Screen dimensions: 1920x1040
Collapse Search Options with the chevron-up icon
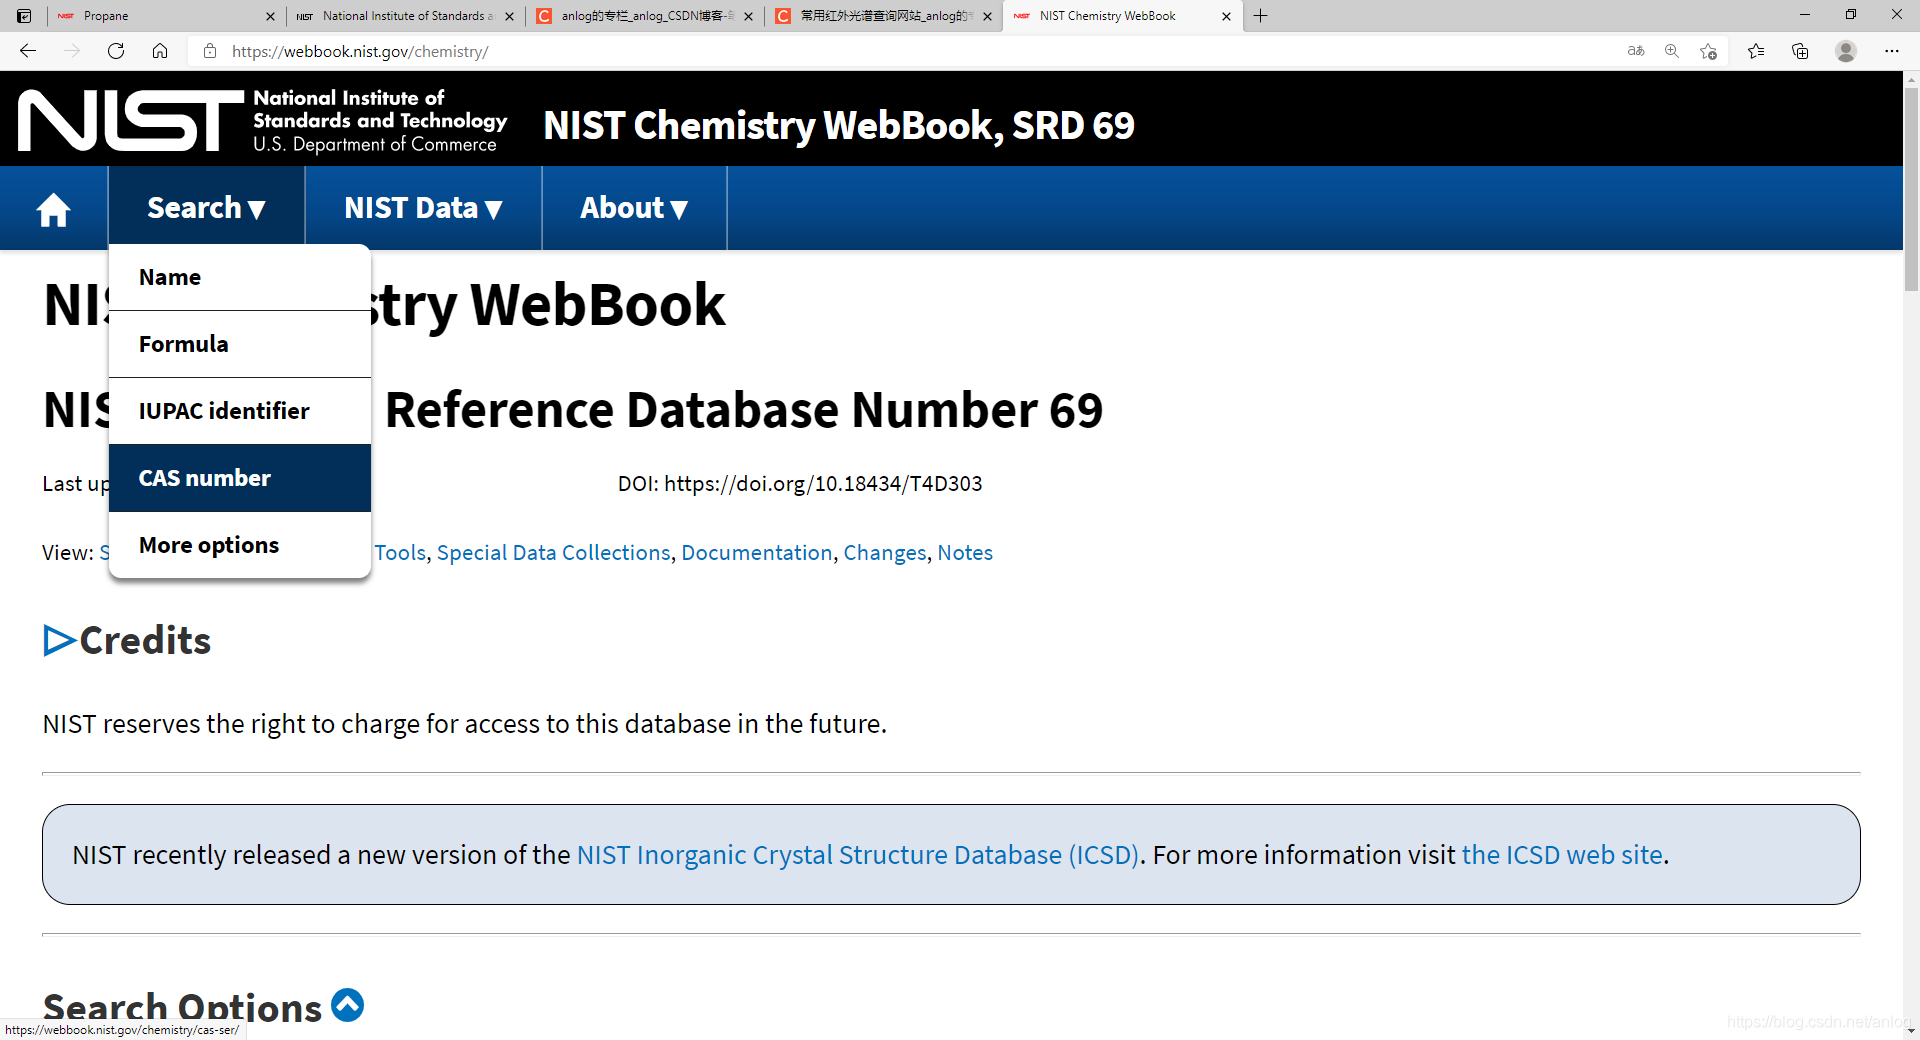[x=347, y=1005]
